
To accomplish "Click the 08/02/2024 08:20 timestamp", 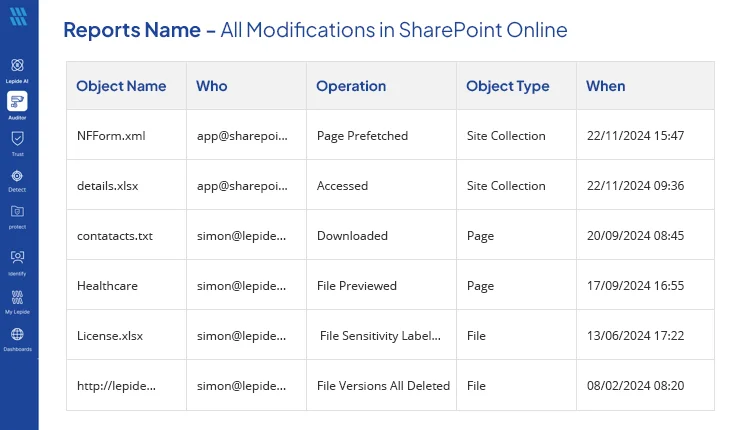I will [635, 386].
